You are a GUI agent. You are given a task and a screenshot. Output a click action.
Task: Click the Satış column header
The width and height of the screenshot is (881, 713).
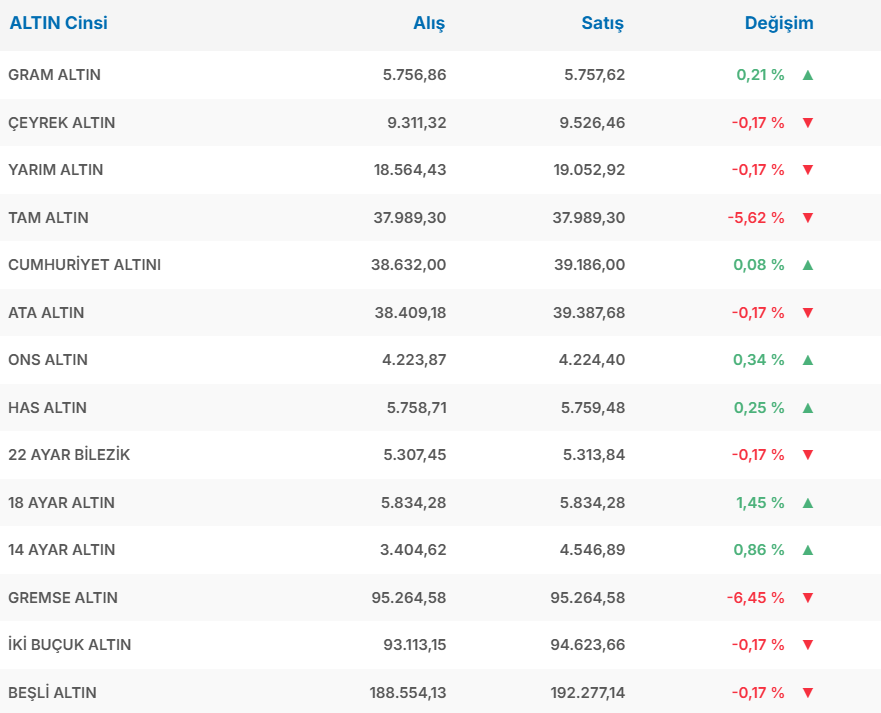tap(602, 23)
